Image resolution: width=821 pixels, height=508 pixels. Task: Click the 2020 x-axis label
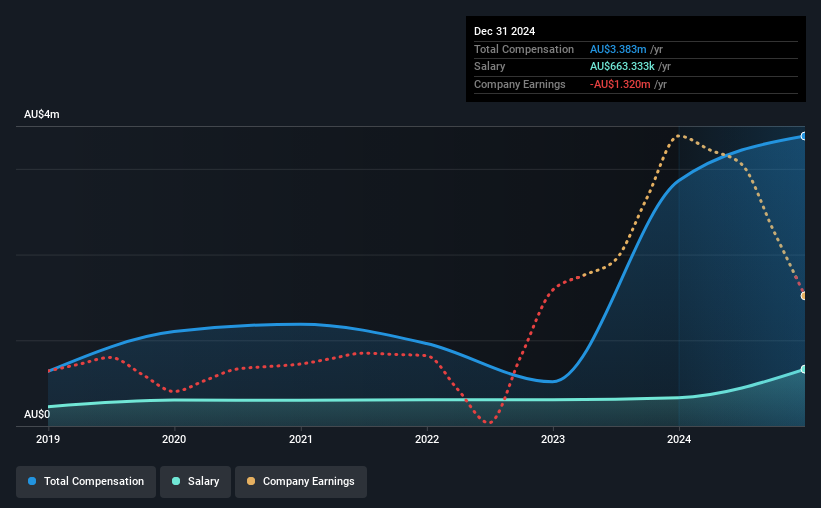[x=174, y=439]
